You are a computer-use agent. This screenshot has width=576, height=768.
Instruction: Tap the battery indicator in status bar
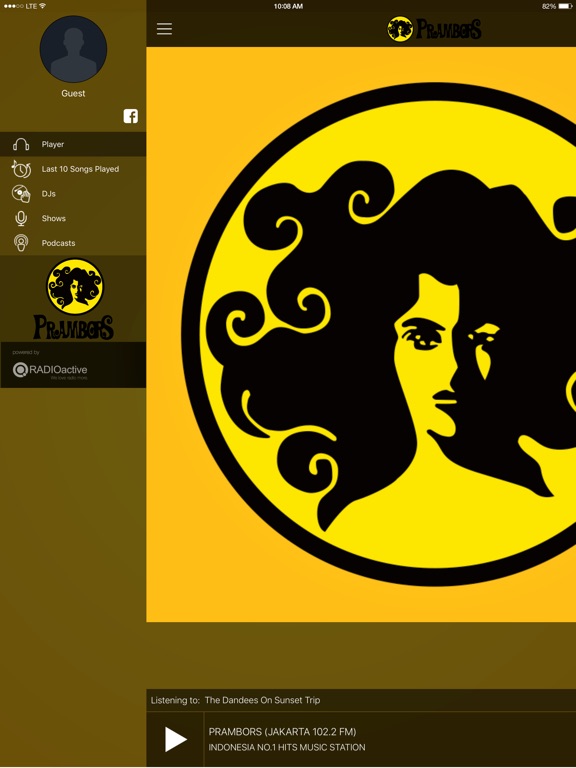(x=565, y=6)
